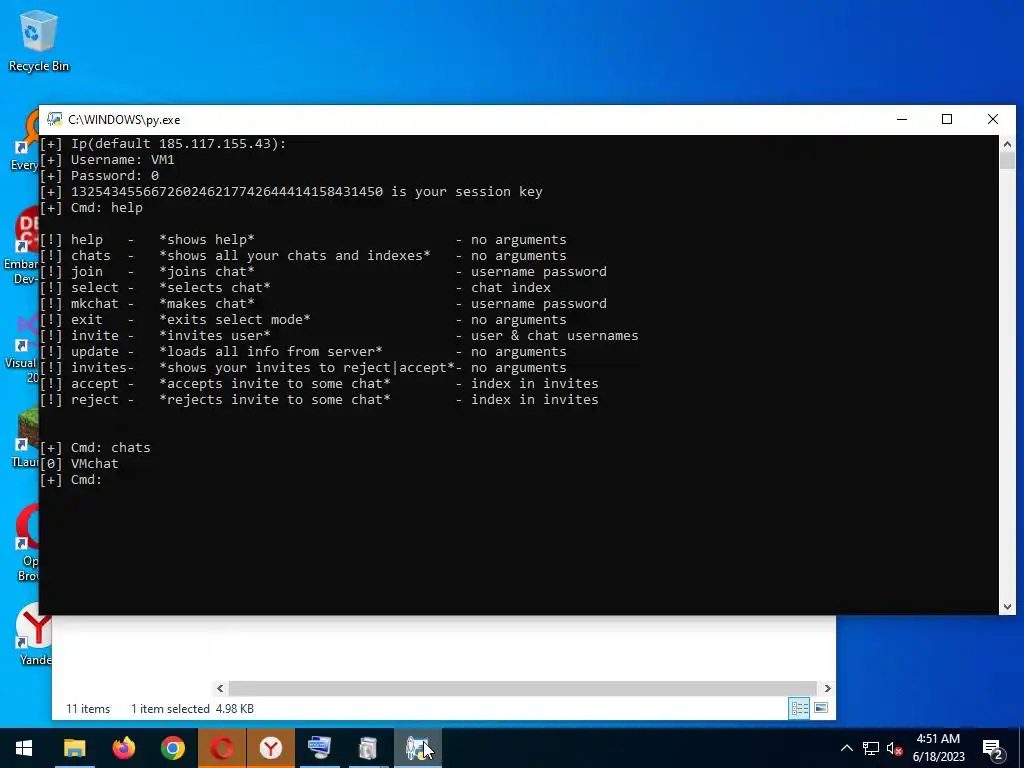Close the py.exe console window
Viewport: 1024px width, 768px height.
click(993, 119)
